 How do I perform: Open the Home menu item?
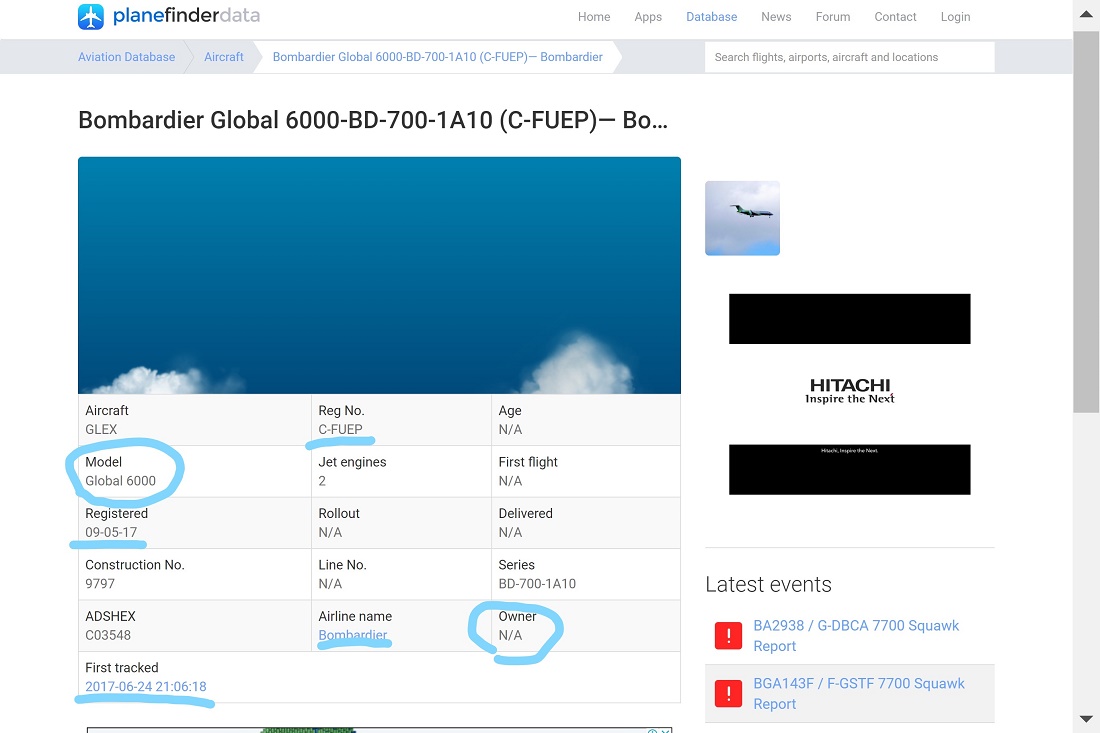coord(594,17)
